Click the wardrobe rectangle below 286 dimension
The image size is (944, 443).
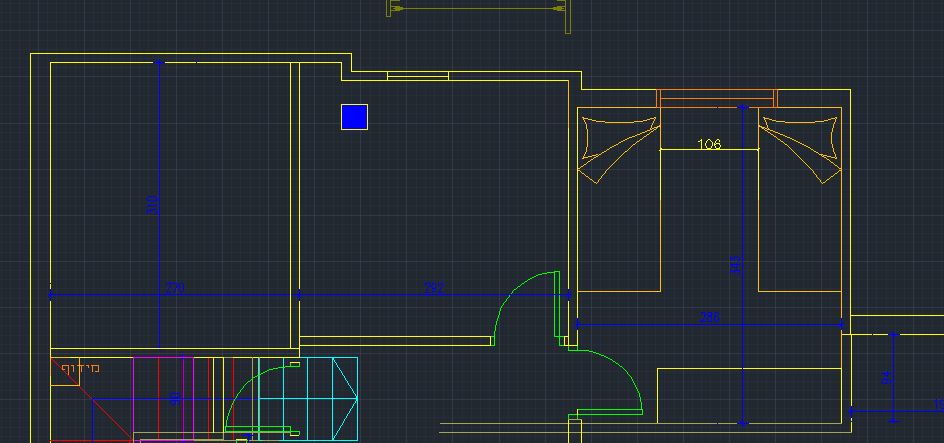click(x=750, y=395)
